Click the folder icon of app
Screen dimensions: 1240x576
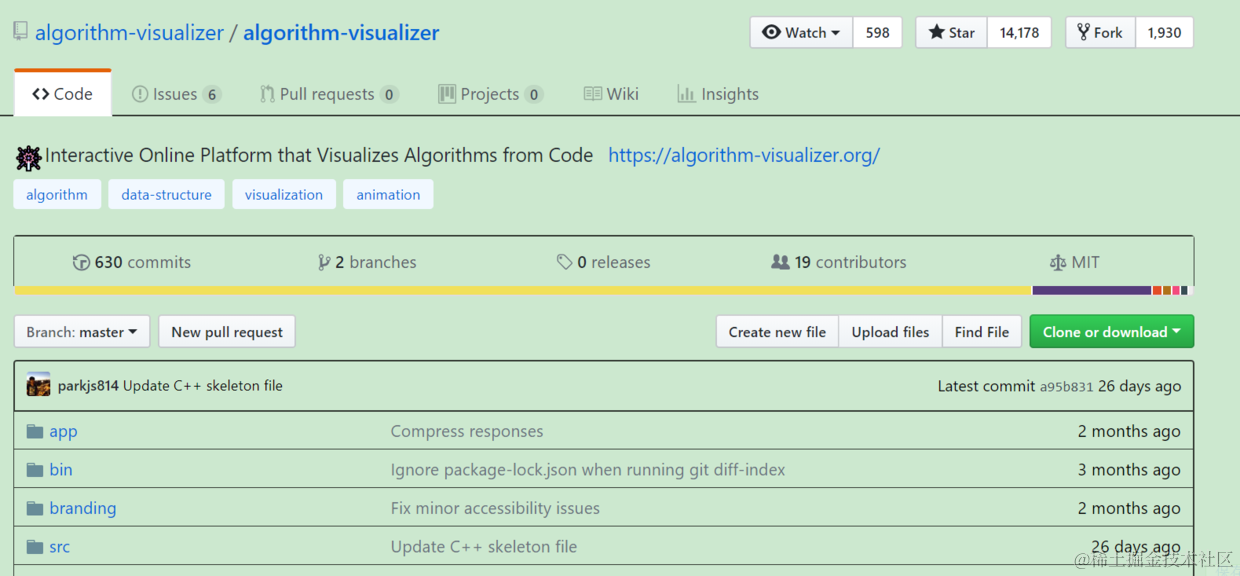click(x=35, y=431)
